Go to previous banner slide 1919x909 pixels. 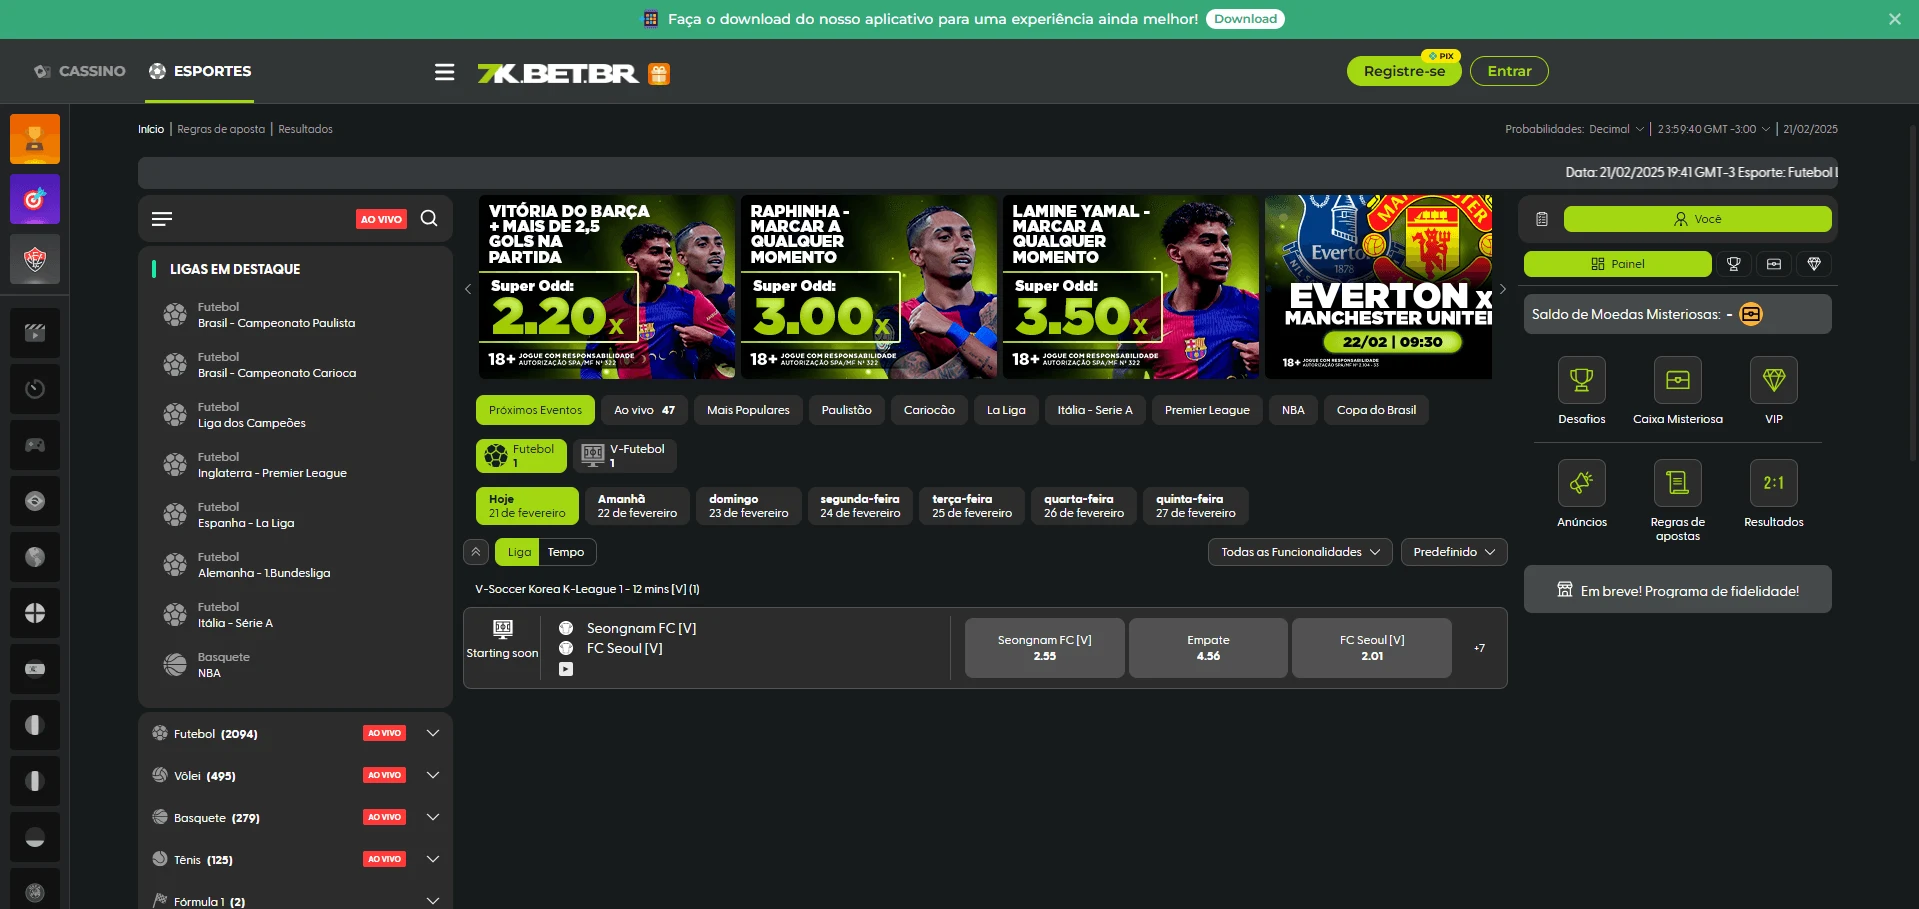click(468, 288)
